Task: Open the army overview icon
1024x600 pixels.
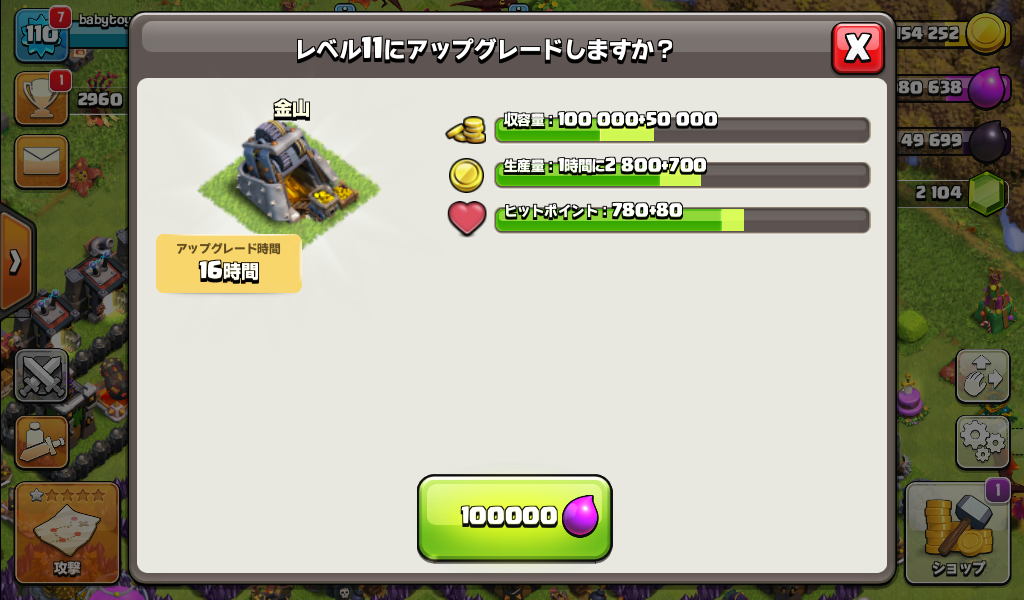Action: coord(41,443)
